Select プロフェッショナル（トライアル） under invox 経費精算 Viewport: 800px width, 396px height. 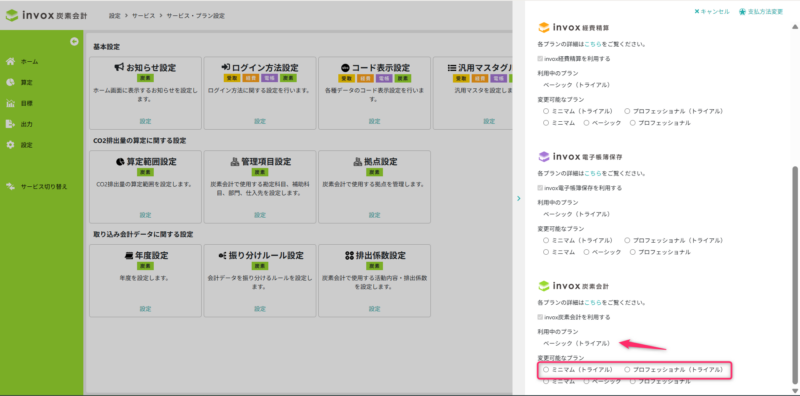coord(627,111)
